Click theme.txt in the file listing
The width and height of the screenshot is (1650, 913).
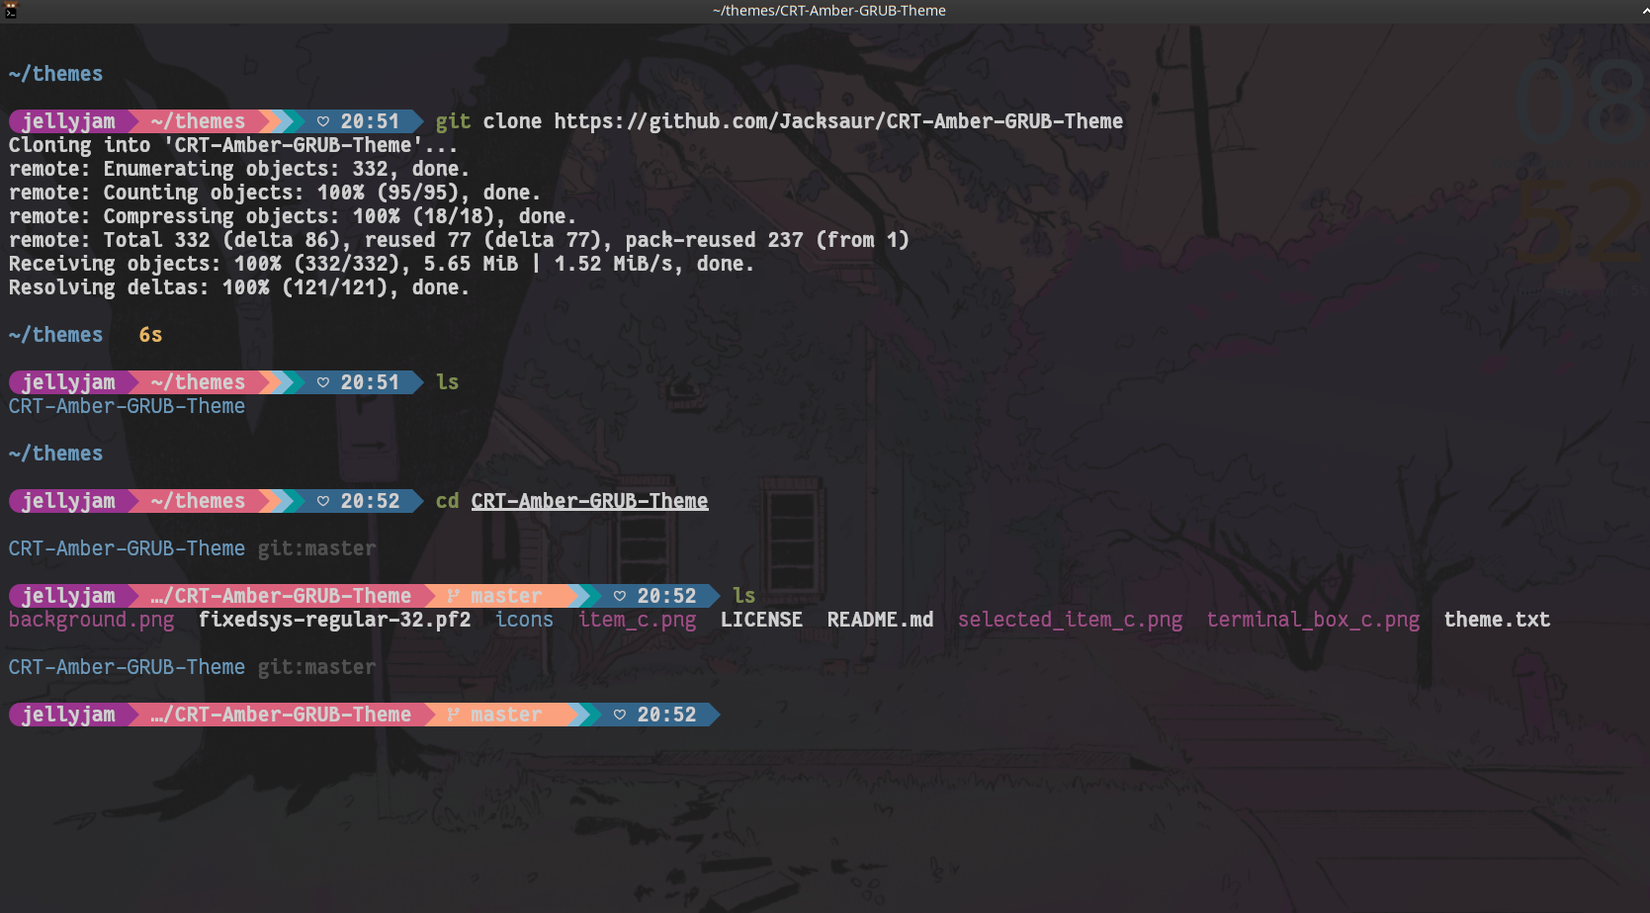pyautogui.click(x=1497, y=620)
